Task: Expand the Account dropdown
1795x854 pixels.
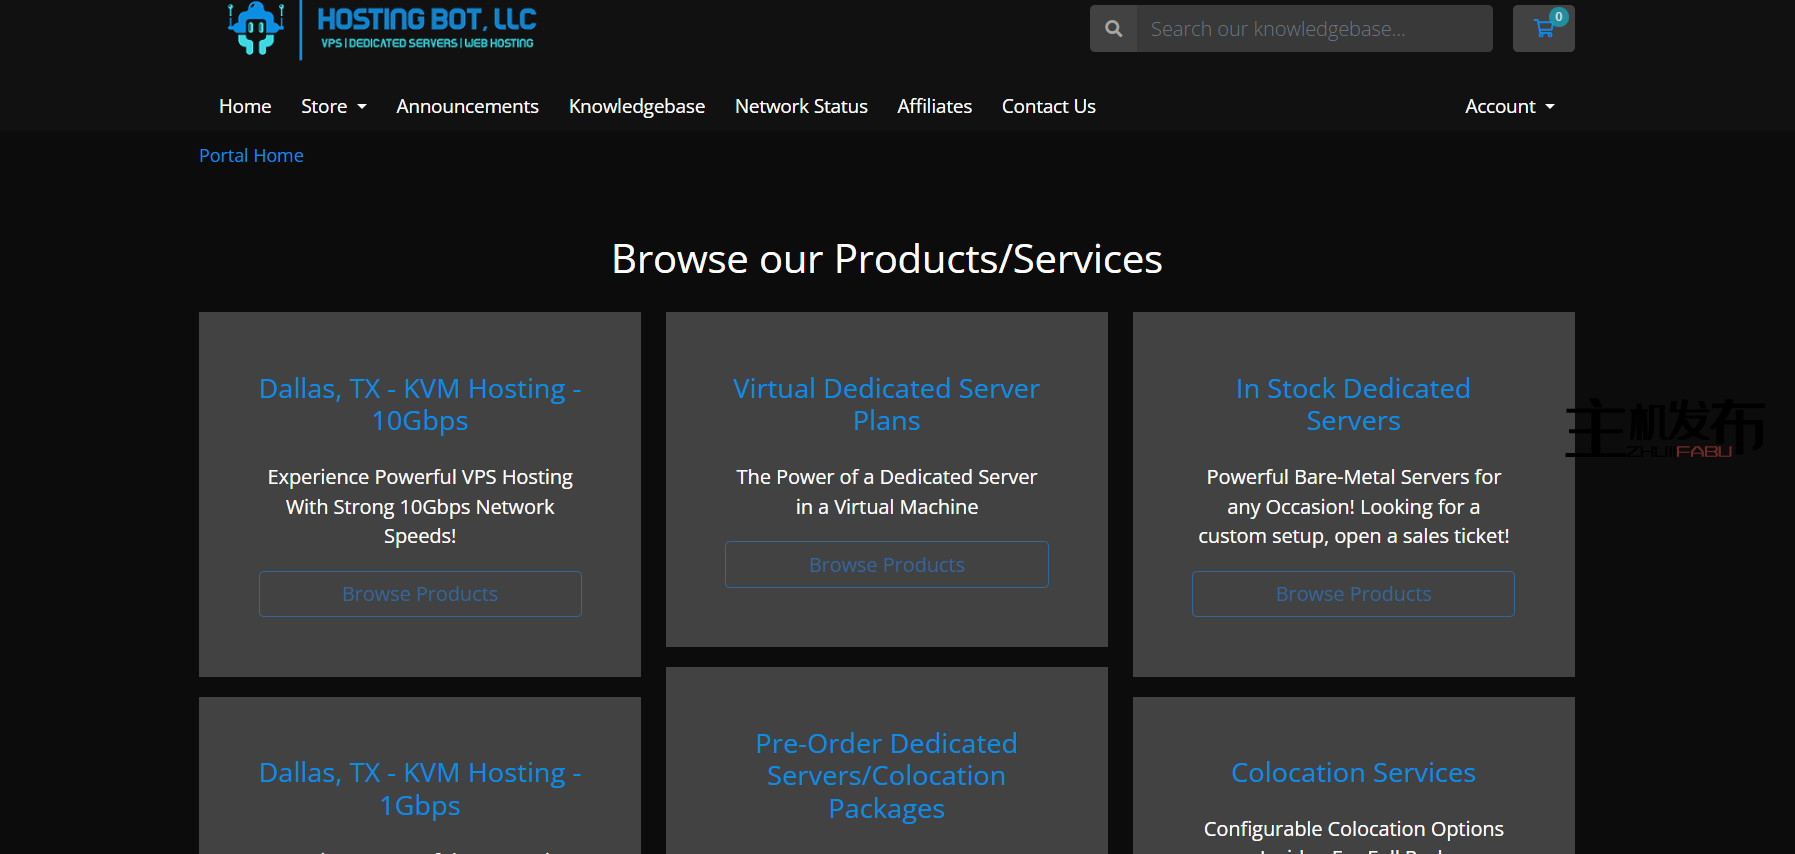Action: pyautogui.click(x=1510, y=106)
